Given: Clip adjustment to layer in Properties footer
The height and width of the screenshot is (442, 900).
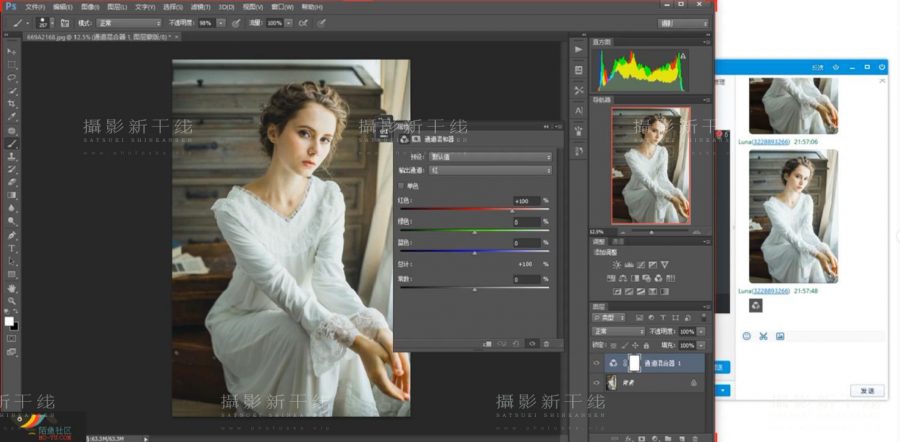Looking at the screenshot, I should [487, 344].
